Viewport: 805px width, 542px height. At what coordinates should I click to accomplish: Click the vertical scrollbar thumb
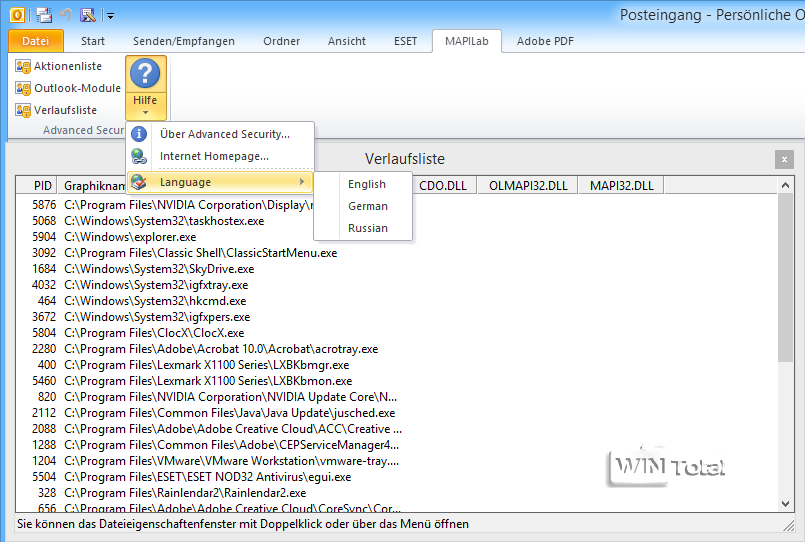coord(785,277)
